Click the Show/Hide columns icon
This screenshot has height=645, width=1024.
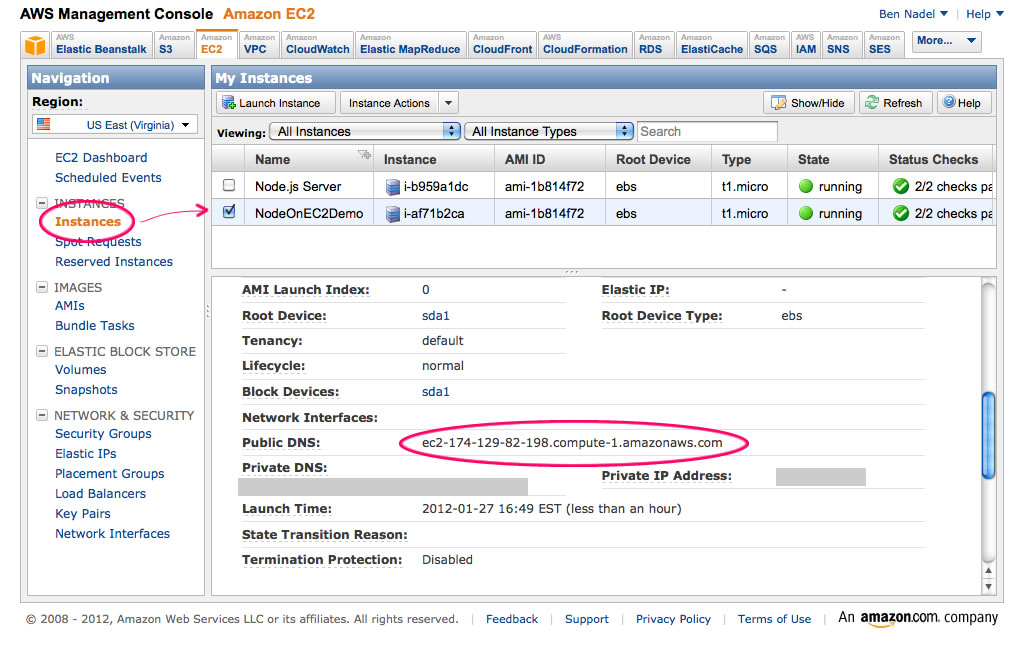[x=778, y=102]
